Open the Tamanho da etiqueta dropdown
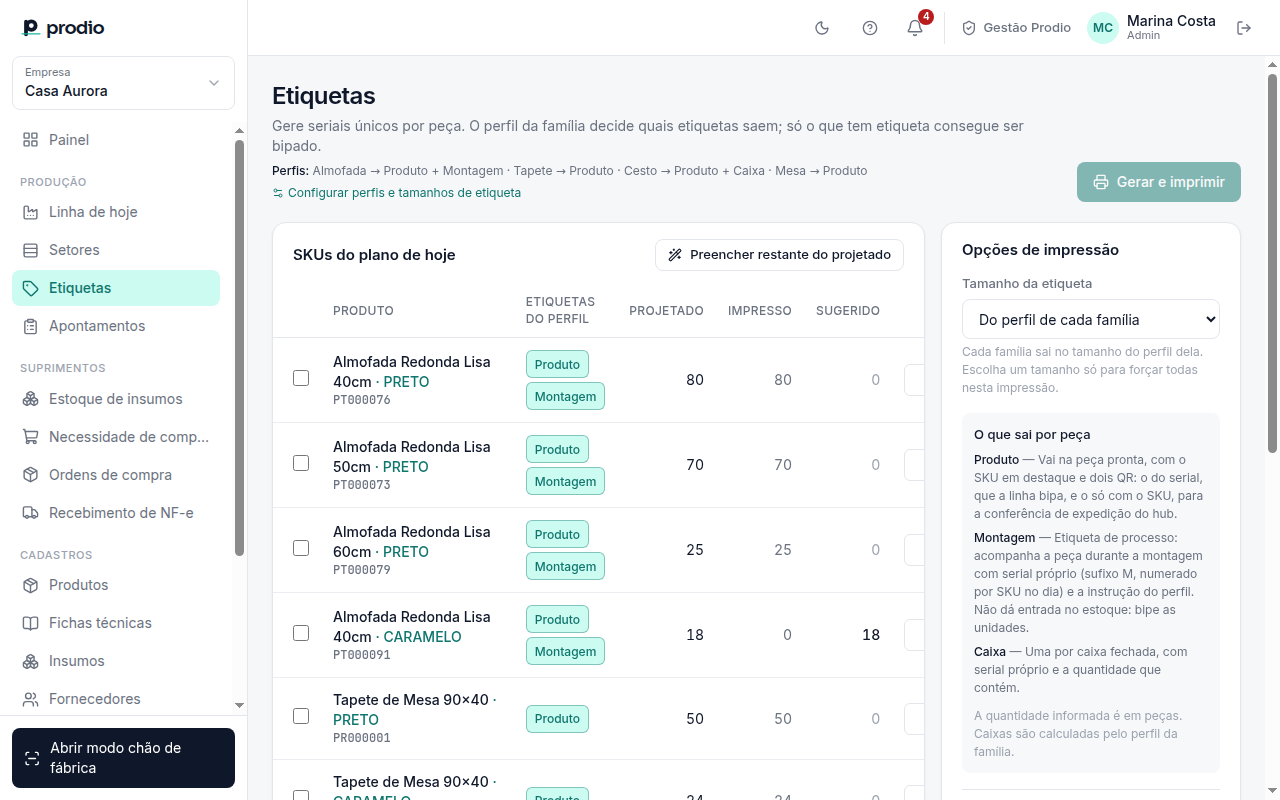 pyautogui.click(x=1091, y=320)
